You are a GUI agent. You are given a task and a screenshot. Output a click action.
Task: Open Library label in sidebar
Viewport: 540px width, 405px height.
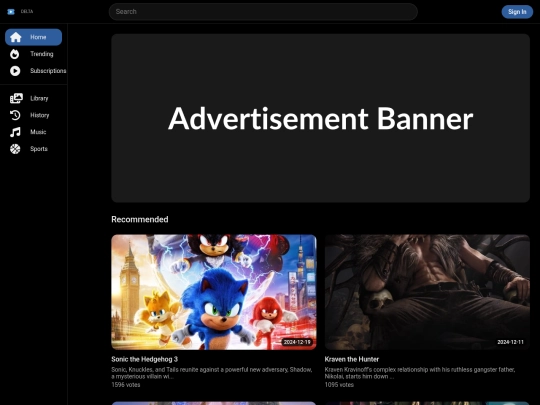click(39, 98)
